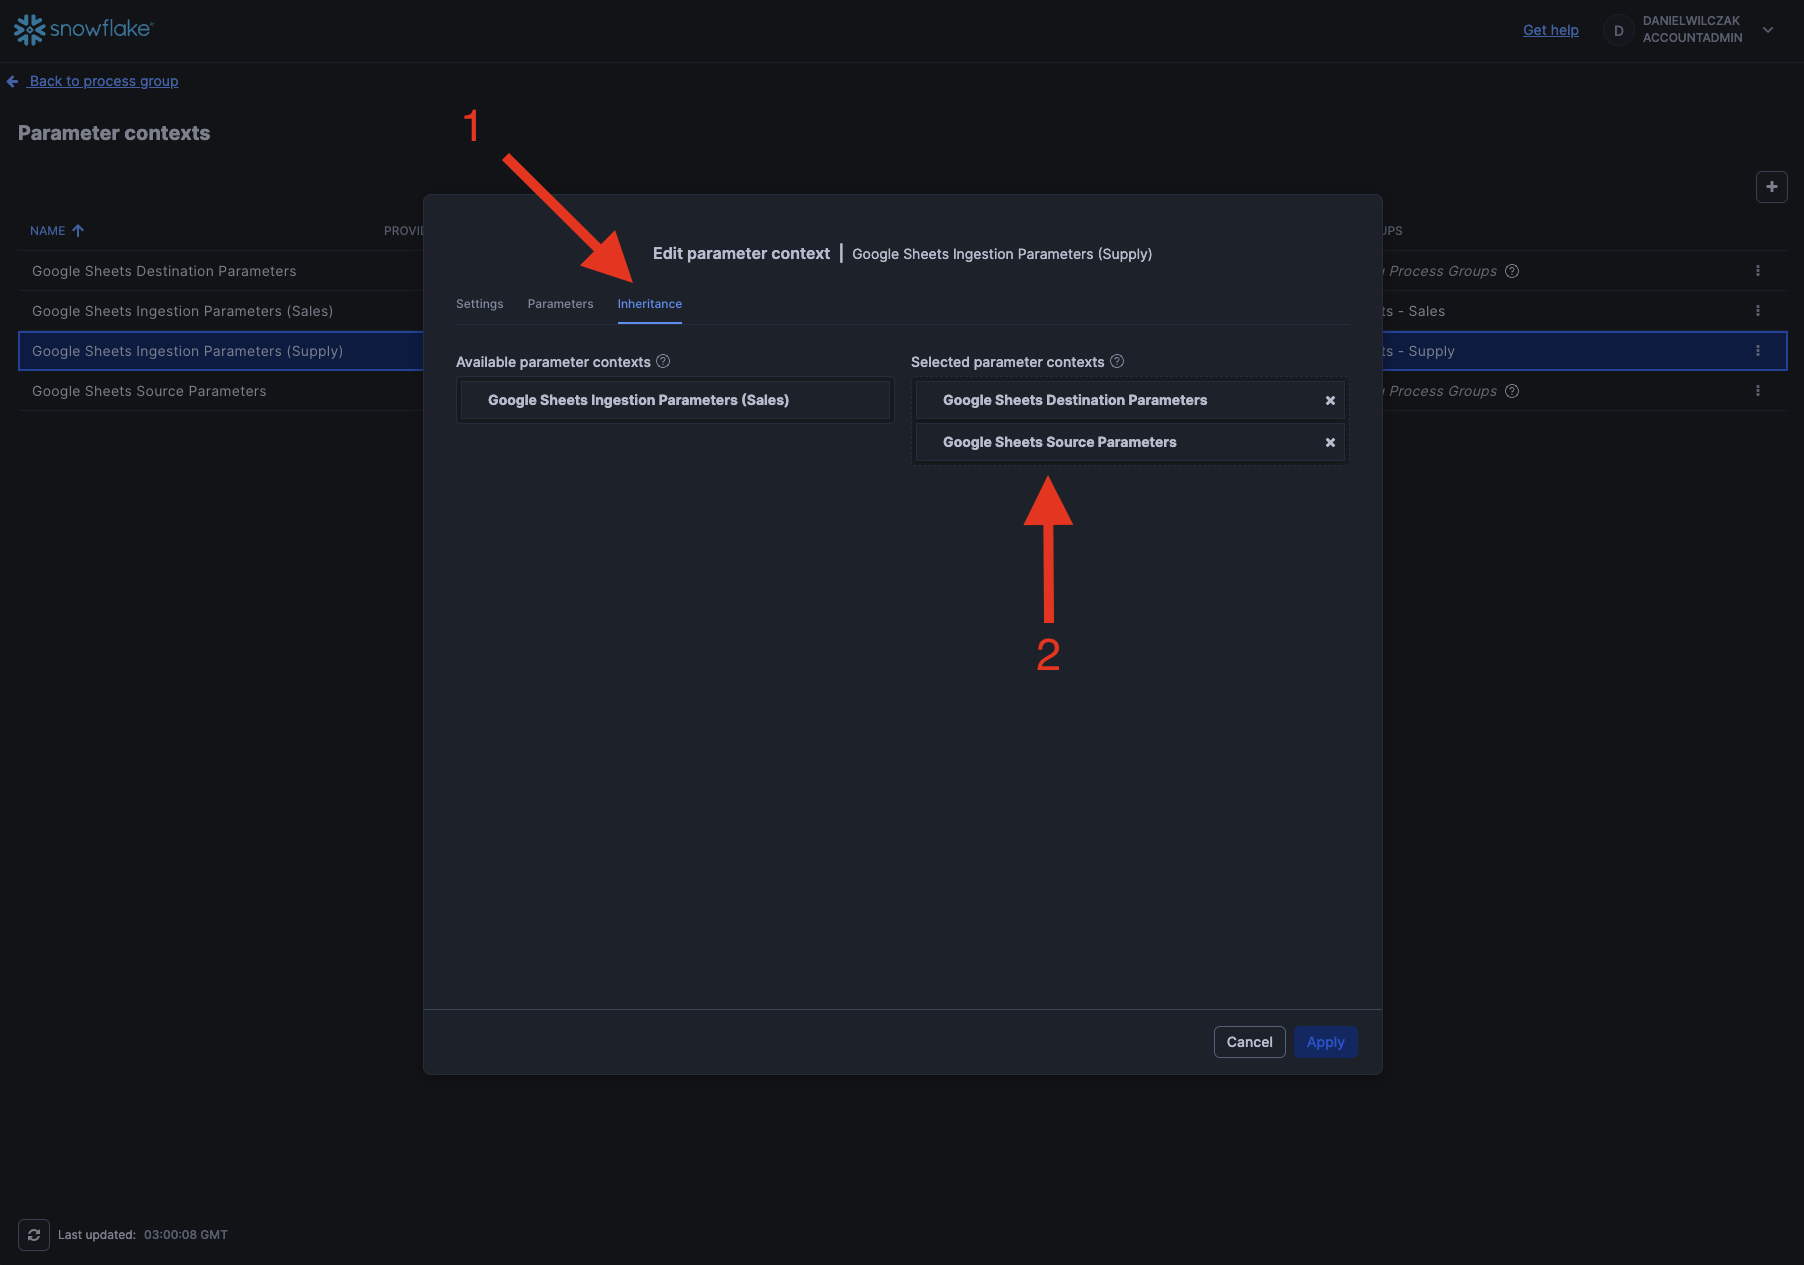
Task: Open kebab menu for Ingestion Parameters (Supply) row
Action: click(1757, 351)
